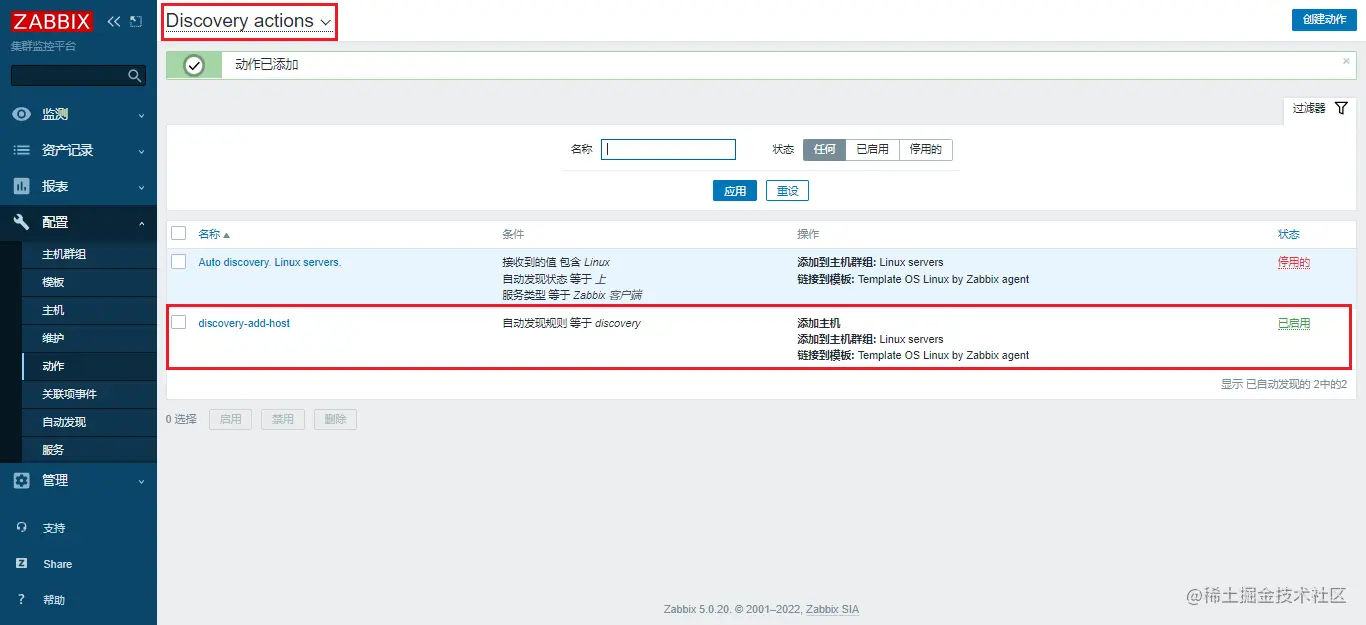
Task: Set status filter to 已启用
Action: coord(872,149)
